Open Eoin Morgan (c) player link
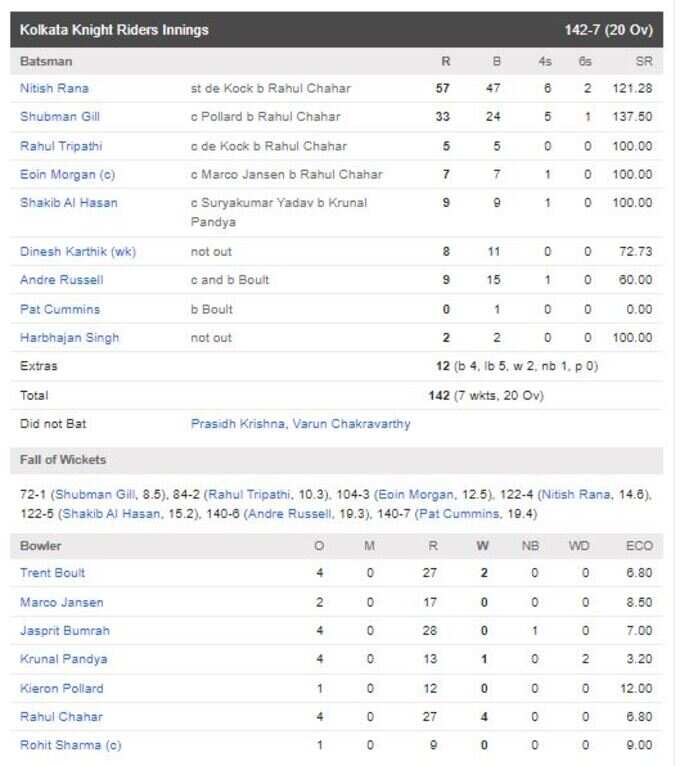680x766 pixels. pyautogui.click(x=67, y=174)
